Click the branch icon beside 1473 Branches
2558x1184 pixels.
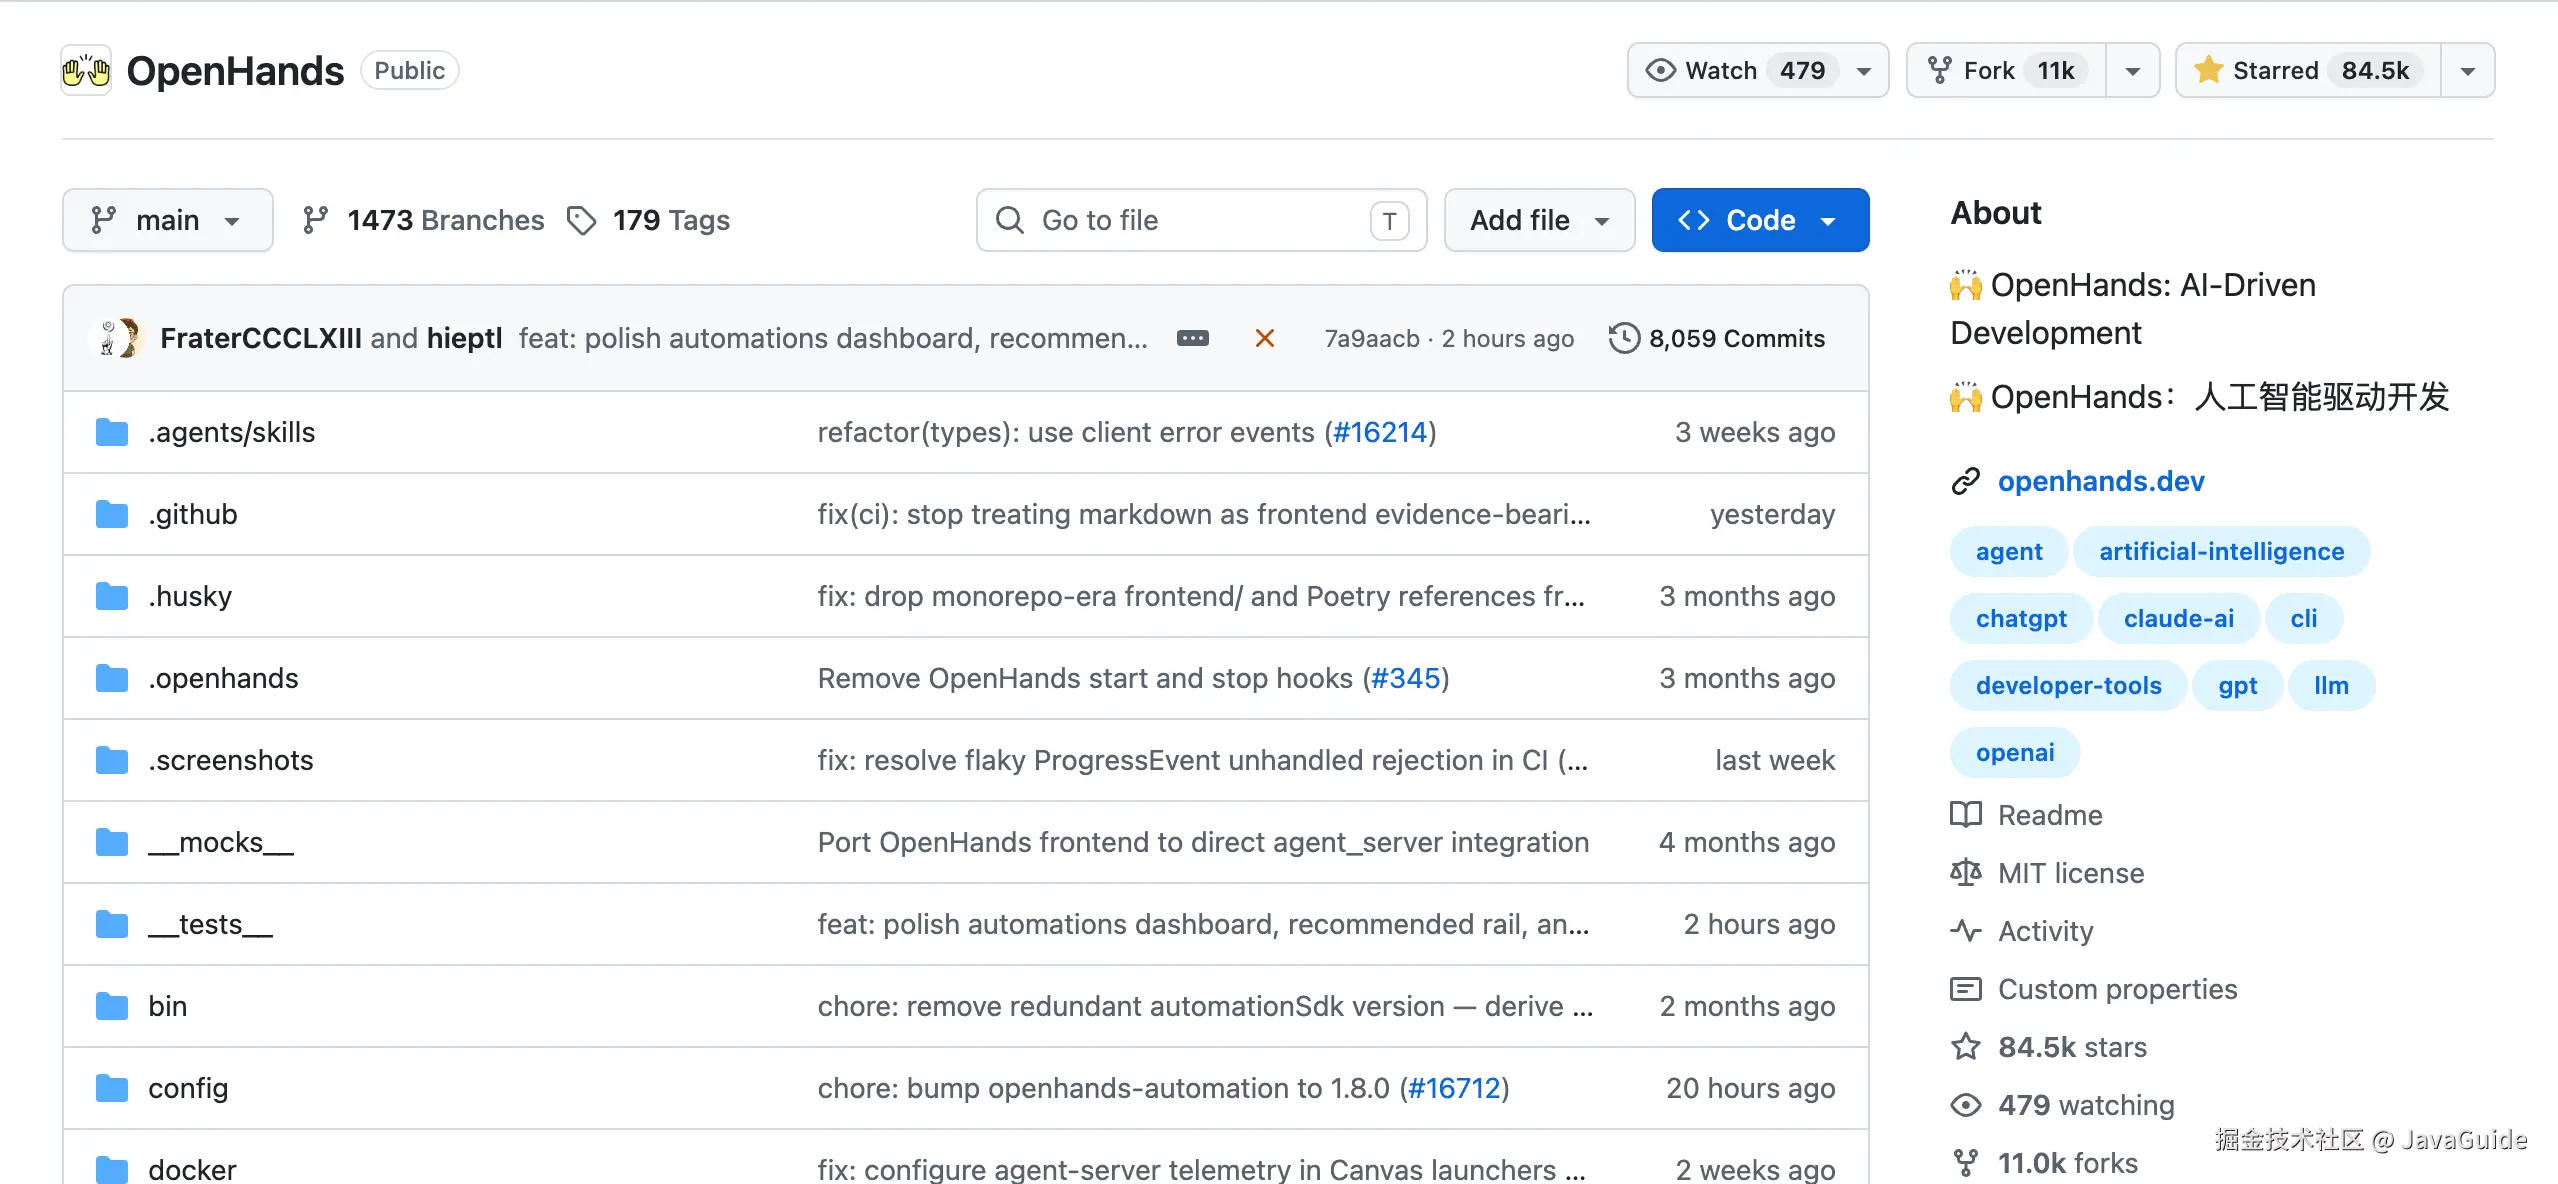click(315, 220)
